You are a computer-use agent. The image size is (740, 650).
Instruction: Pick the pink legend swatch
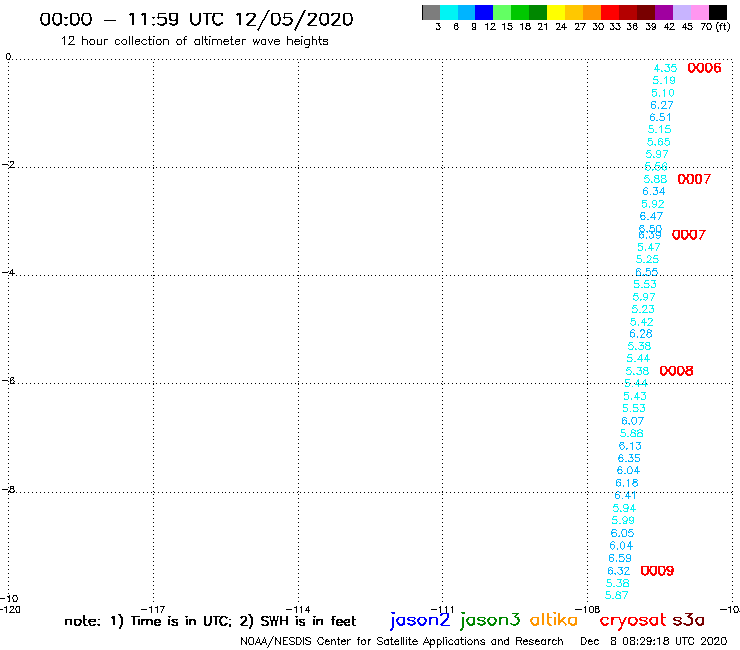[x=700, y=13]
